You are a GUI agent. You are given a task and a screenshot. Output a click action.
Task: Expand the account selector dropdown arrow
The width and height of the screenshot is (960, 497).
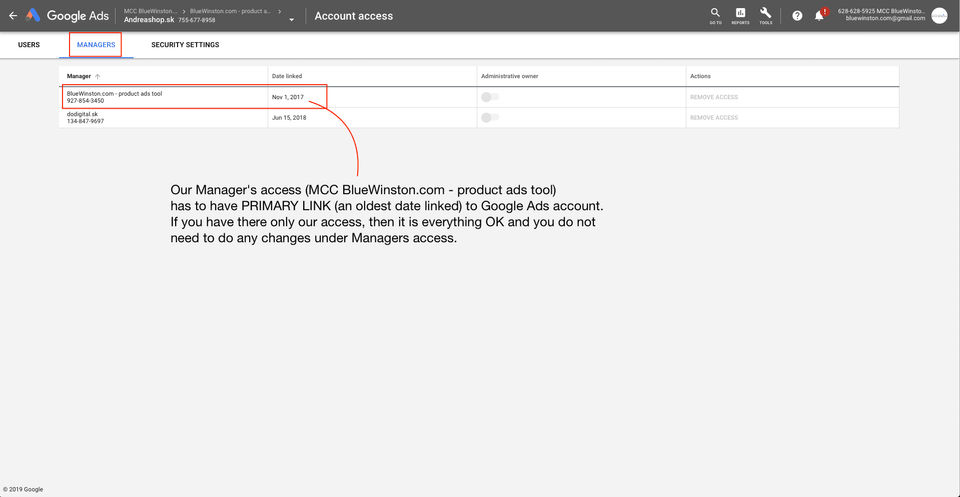point(291,20)
